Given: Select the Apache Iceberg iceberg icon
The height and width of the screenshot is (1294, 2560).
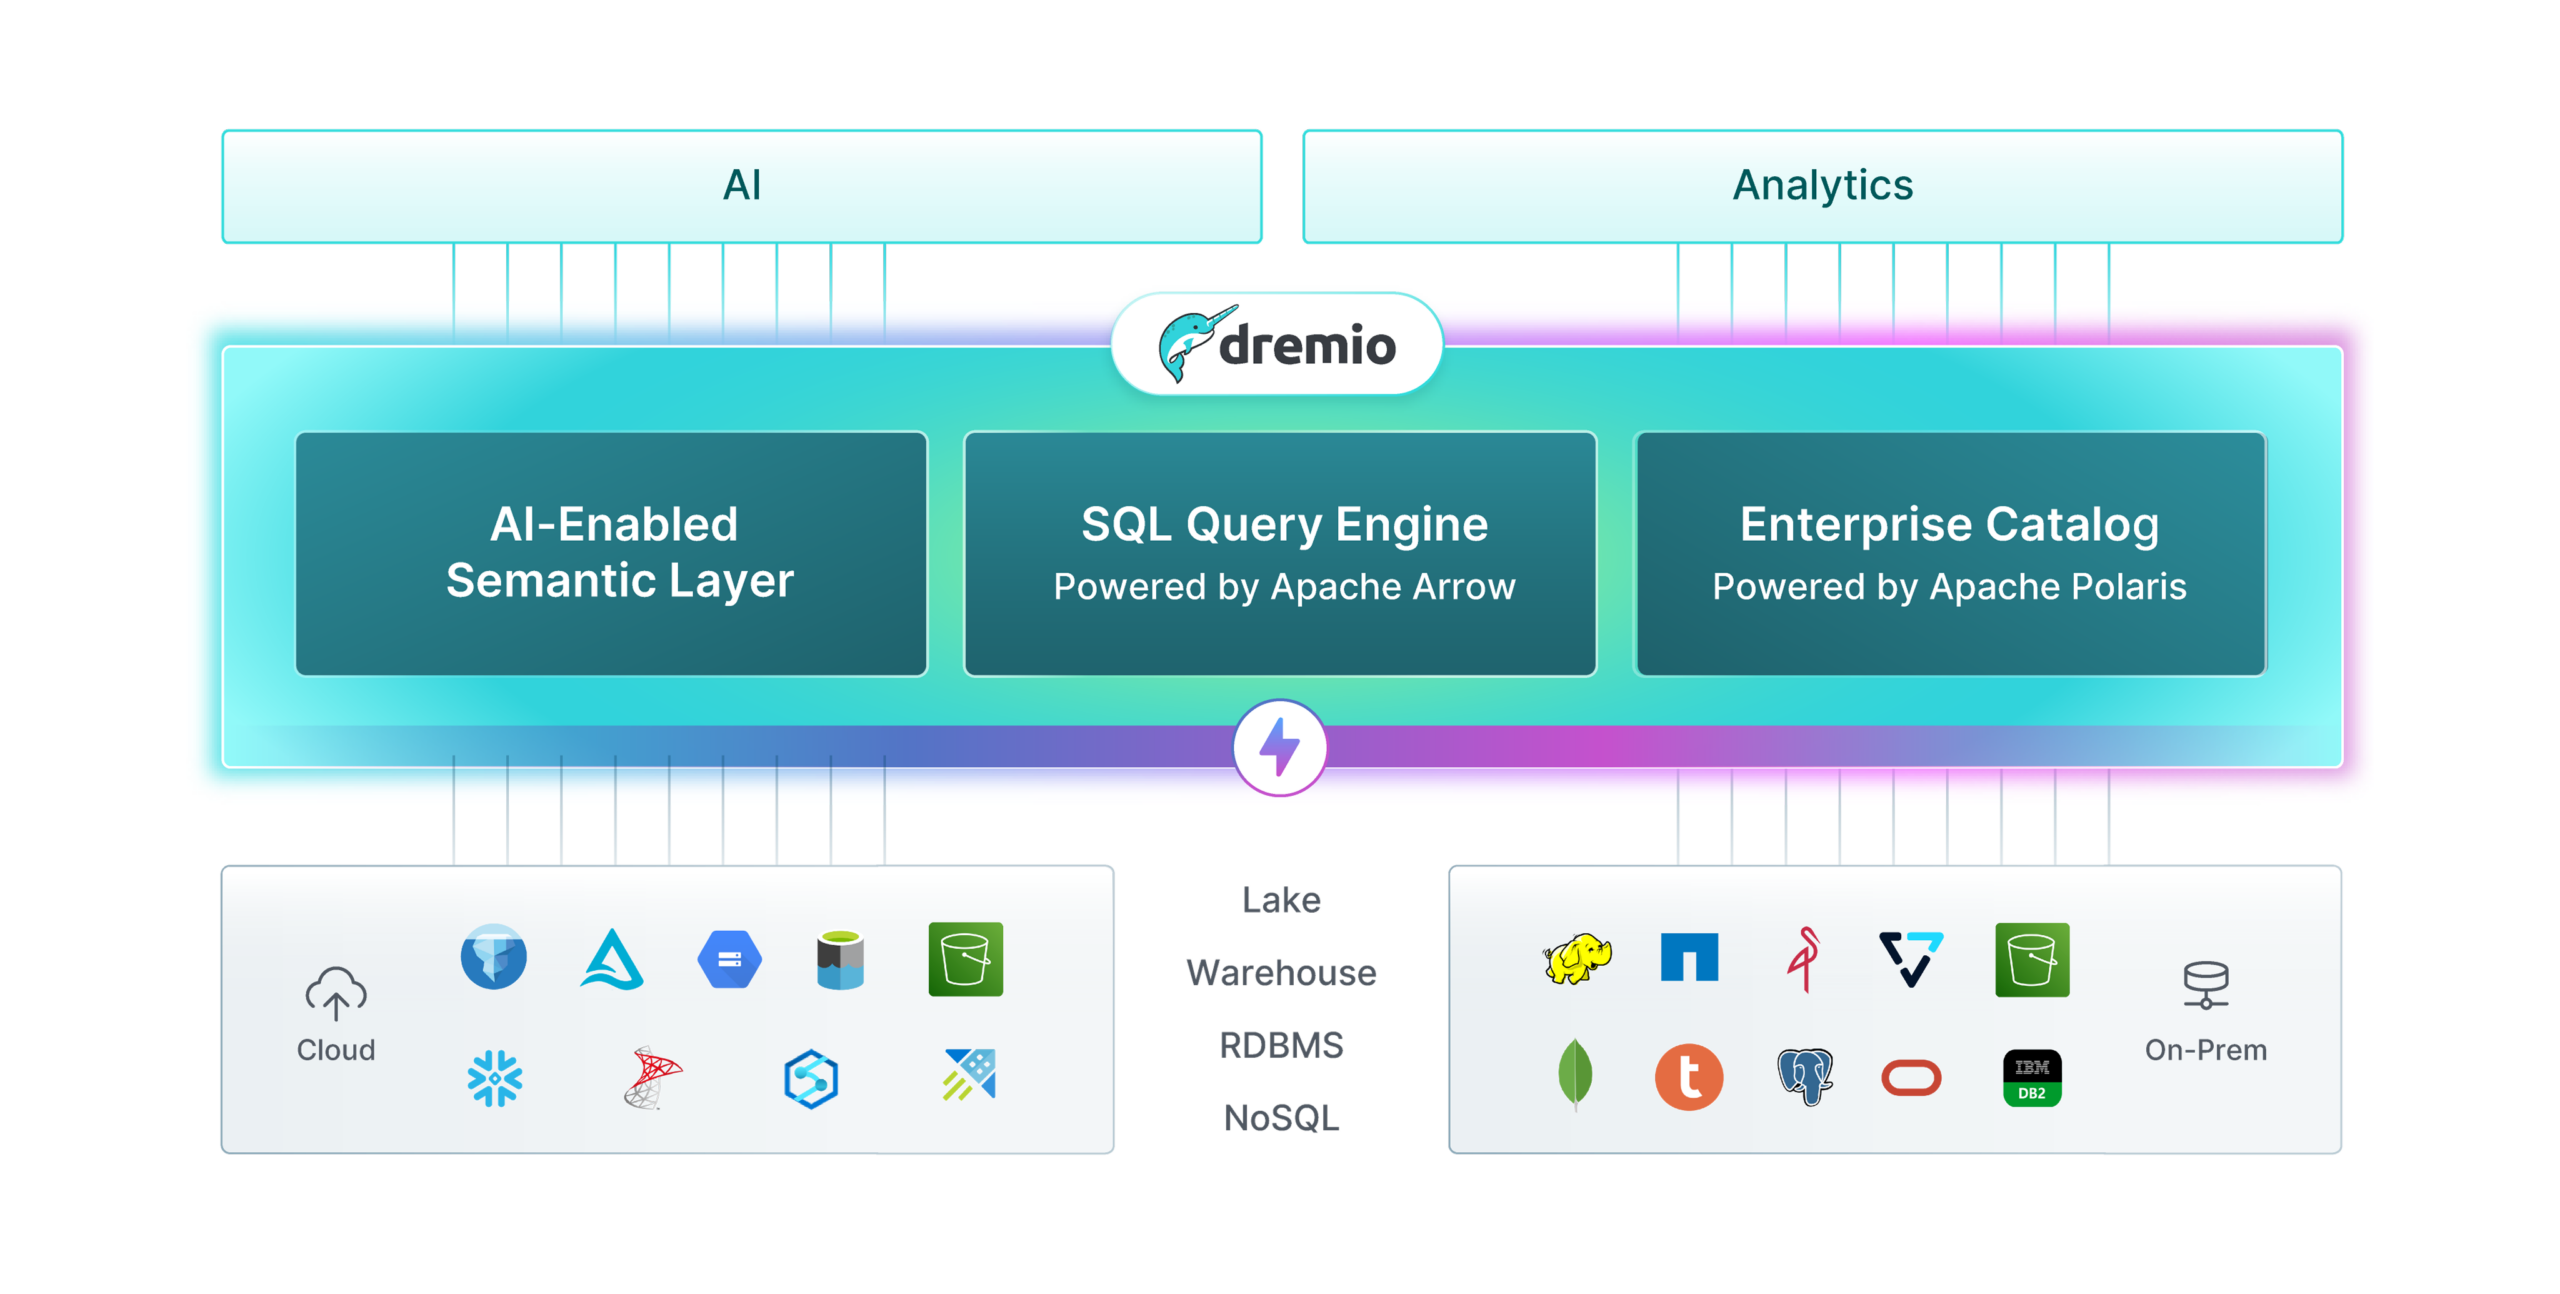Looking at the screenshot, I should click(493, 956).
